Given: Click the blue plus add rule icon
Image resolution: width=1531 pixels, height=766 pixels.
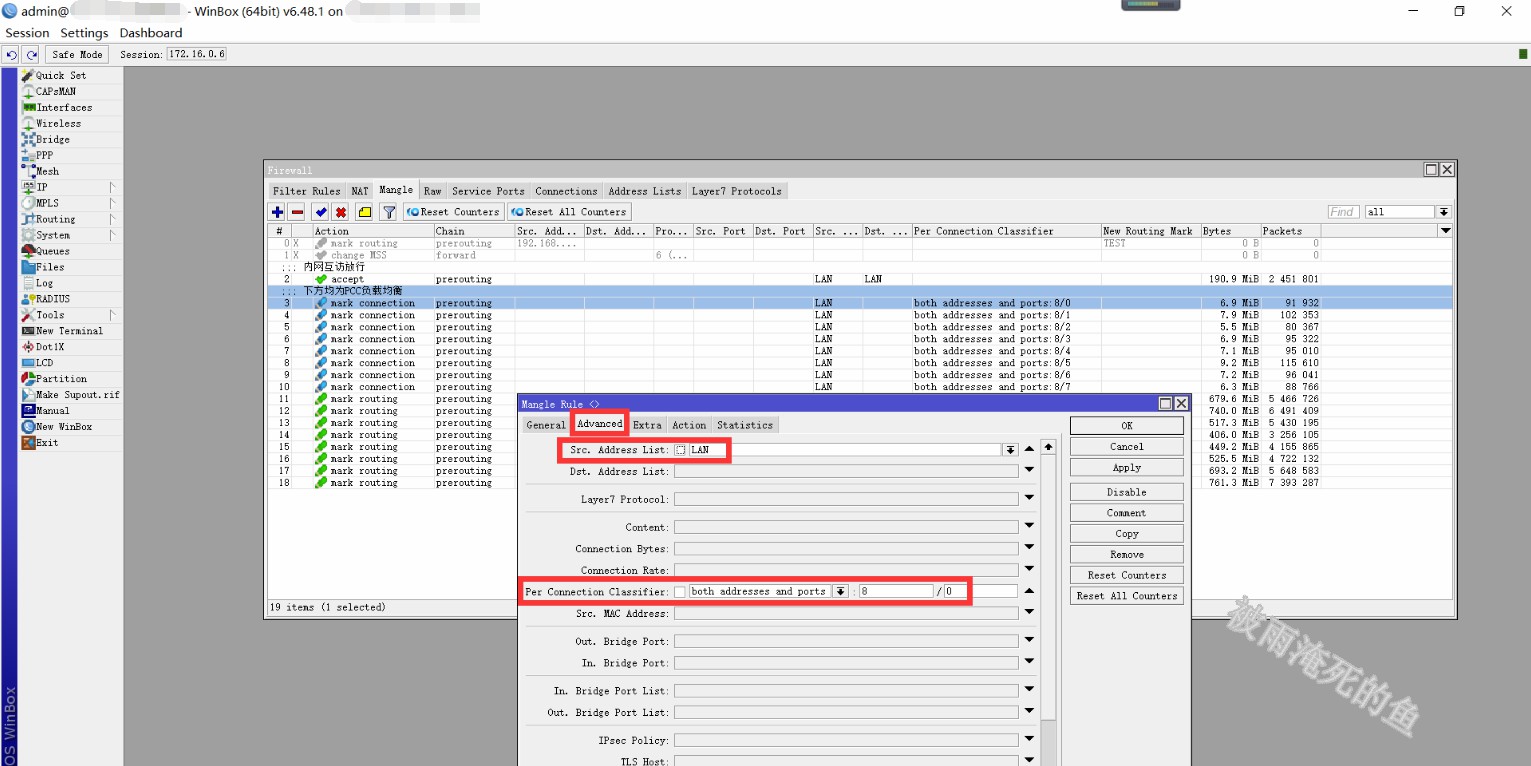Looking at the screenshot, I should (277, 212).
